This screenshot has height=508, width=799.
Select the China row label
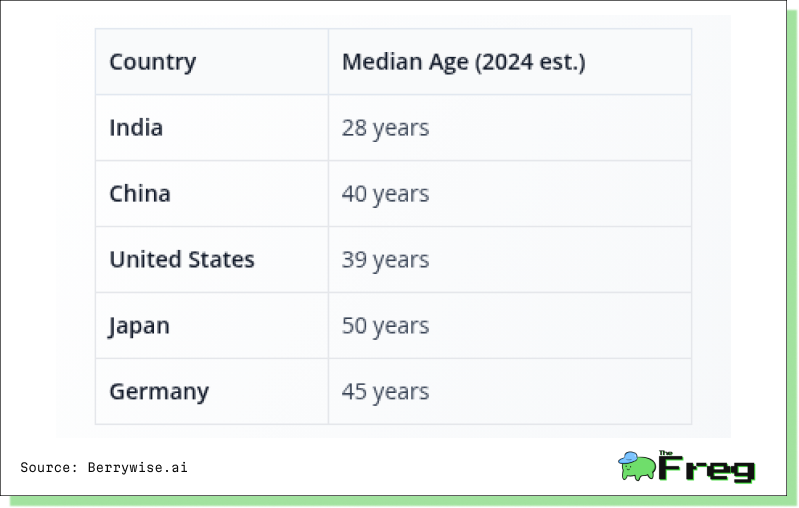(x=140, y=194)
